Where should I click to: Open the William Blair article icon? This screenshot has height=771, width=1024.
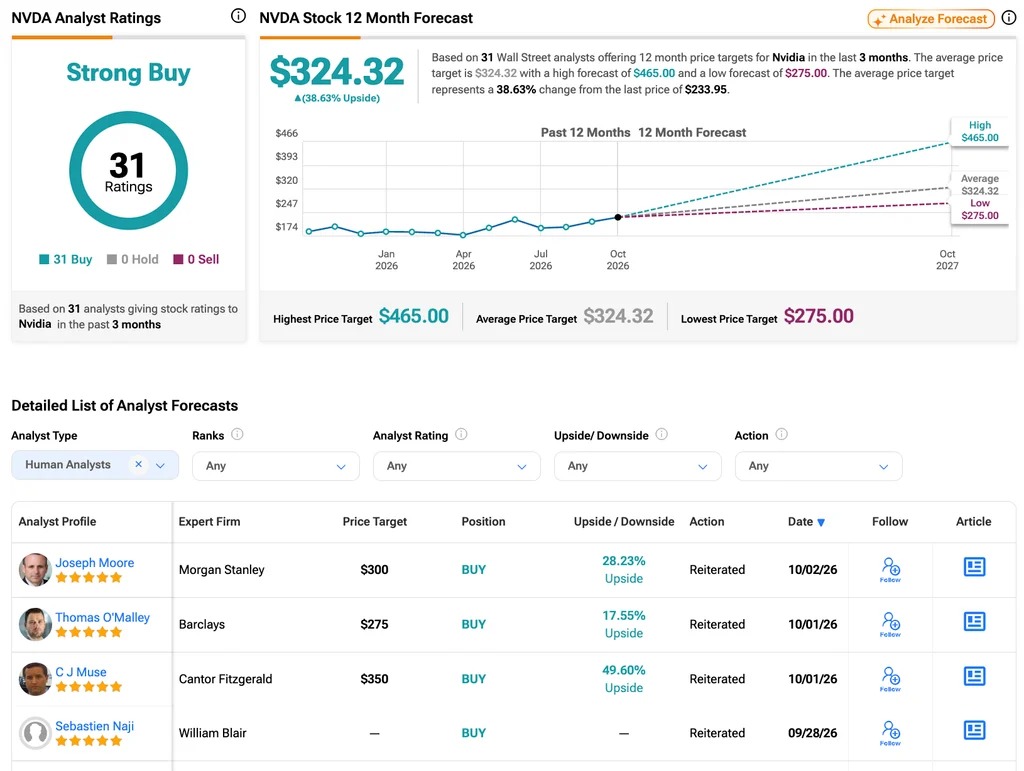point(974,730)
